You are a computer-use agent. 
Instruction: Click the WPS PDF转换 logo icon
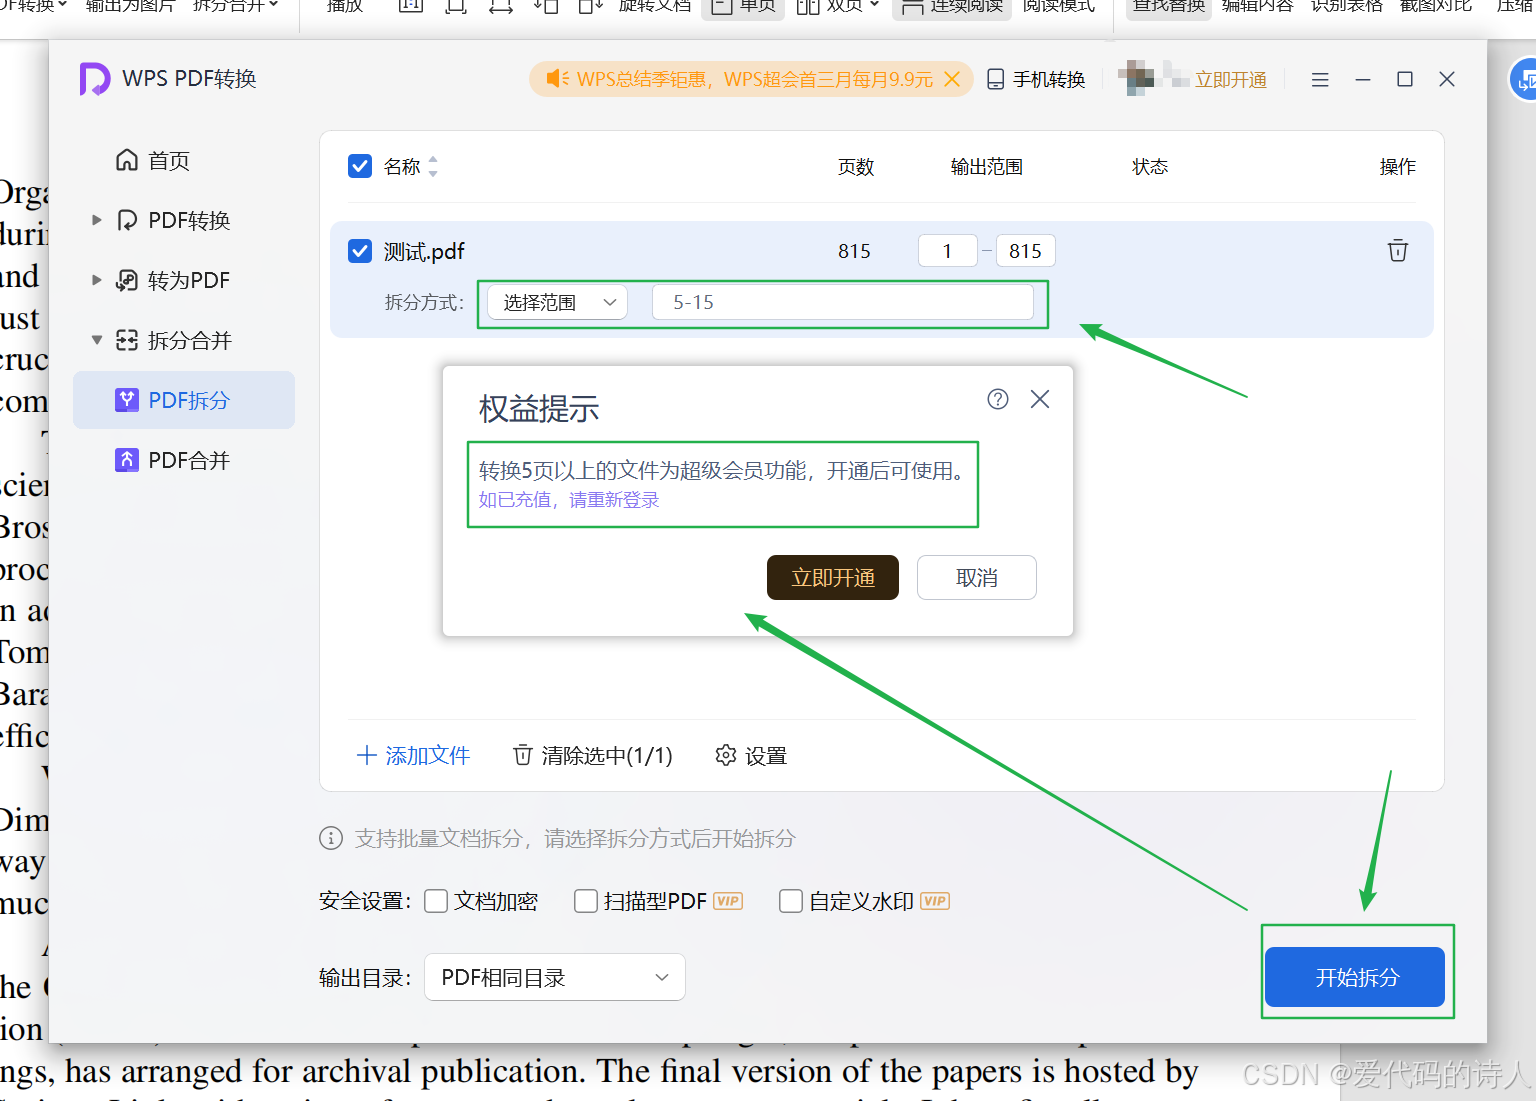point(95,79)
